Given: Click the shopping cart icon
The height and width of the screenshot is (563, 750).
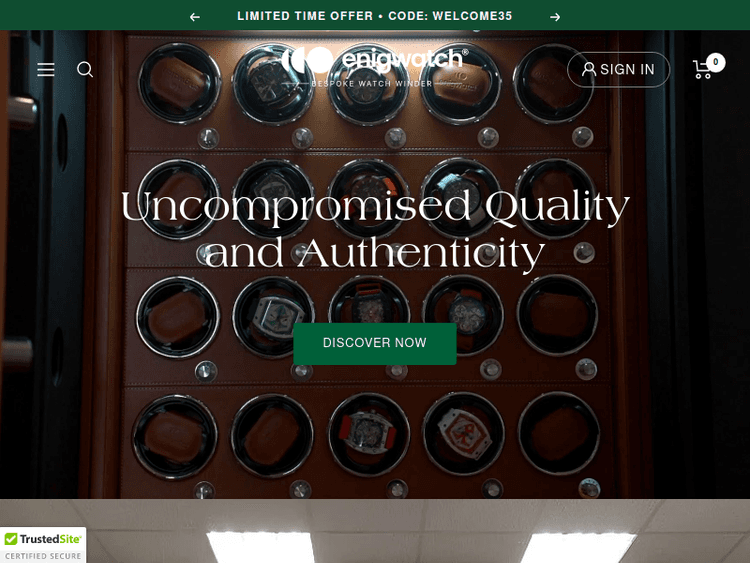Looking at the screenshot, I should 702,69.
